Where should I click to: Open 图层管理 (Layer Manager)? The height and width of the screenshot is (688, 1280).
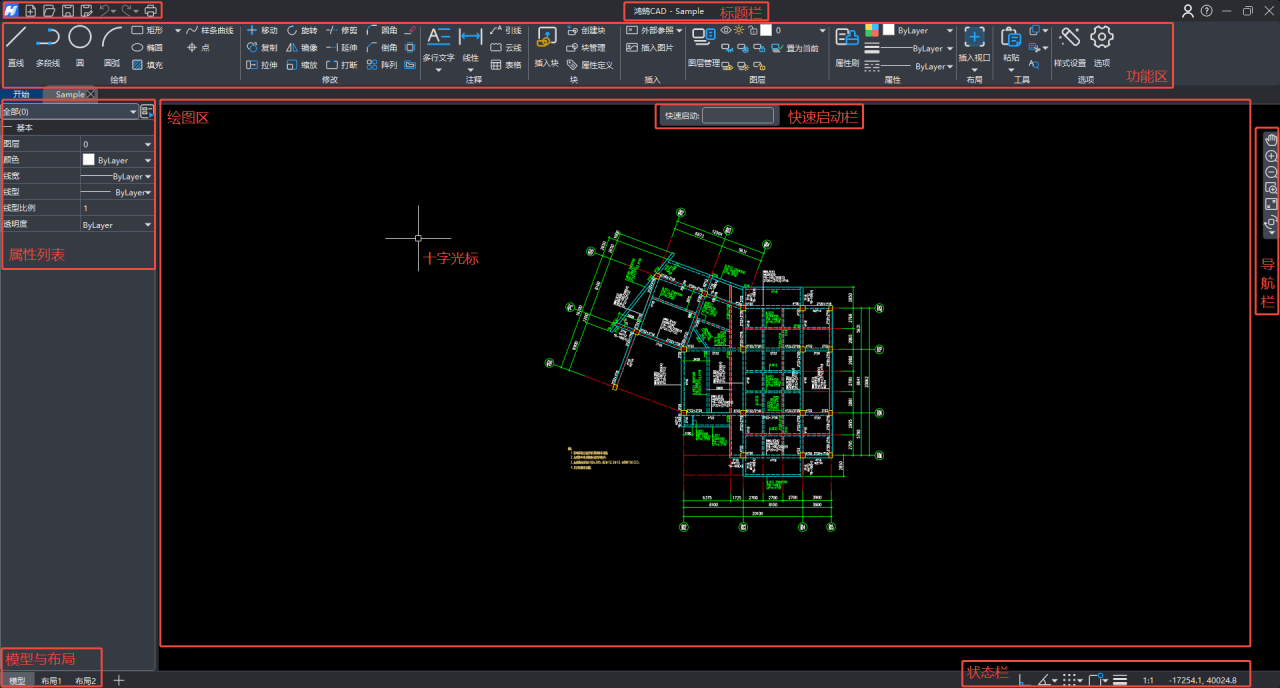click(x=704, y=45)
